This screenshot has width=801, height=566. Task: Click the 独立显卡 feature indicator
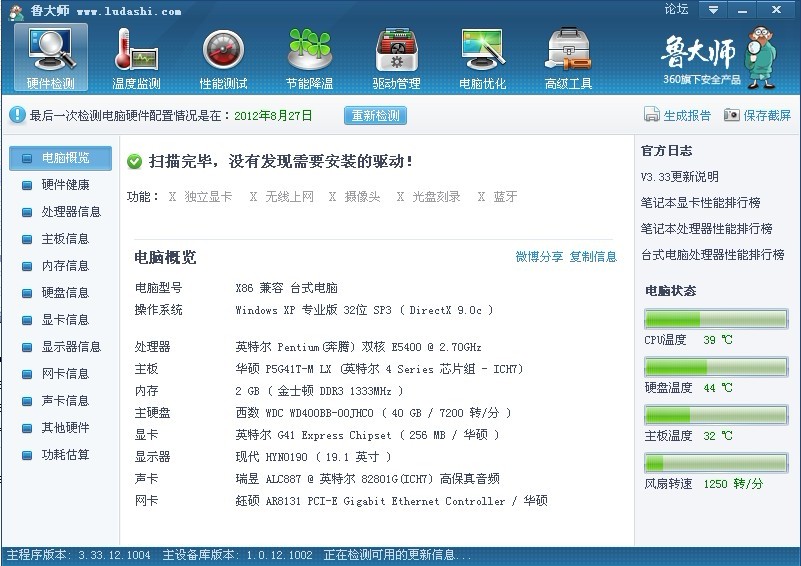(200, 197)
